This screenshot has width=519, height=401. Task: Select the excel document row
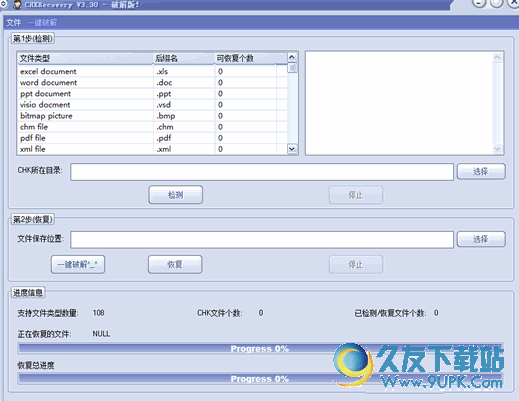152,71
